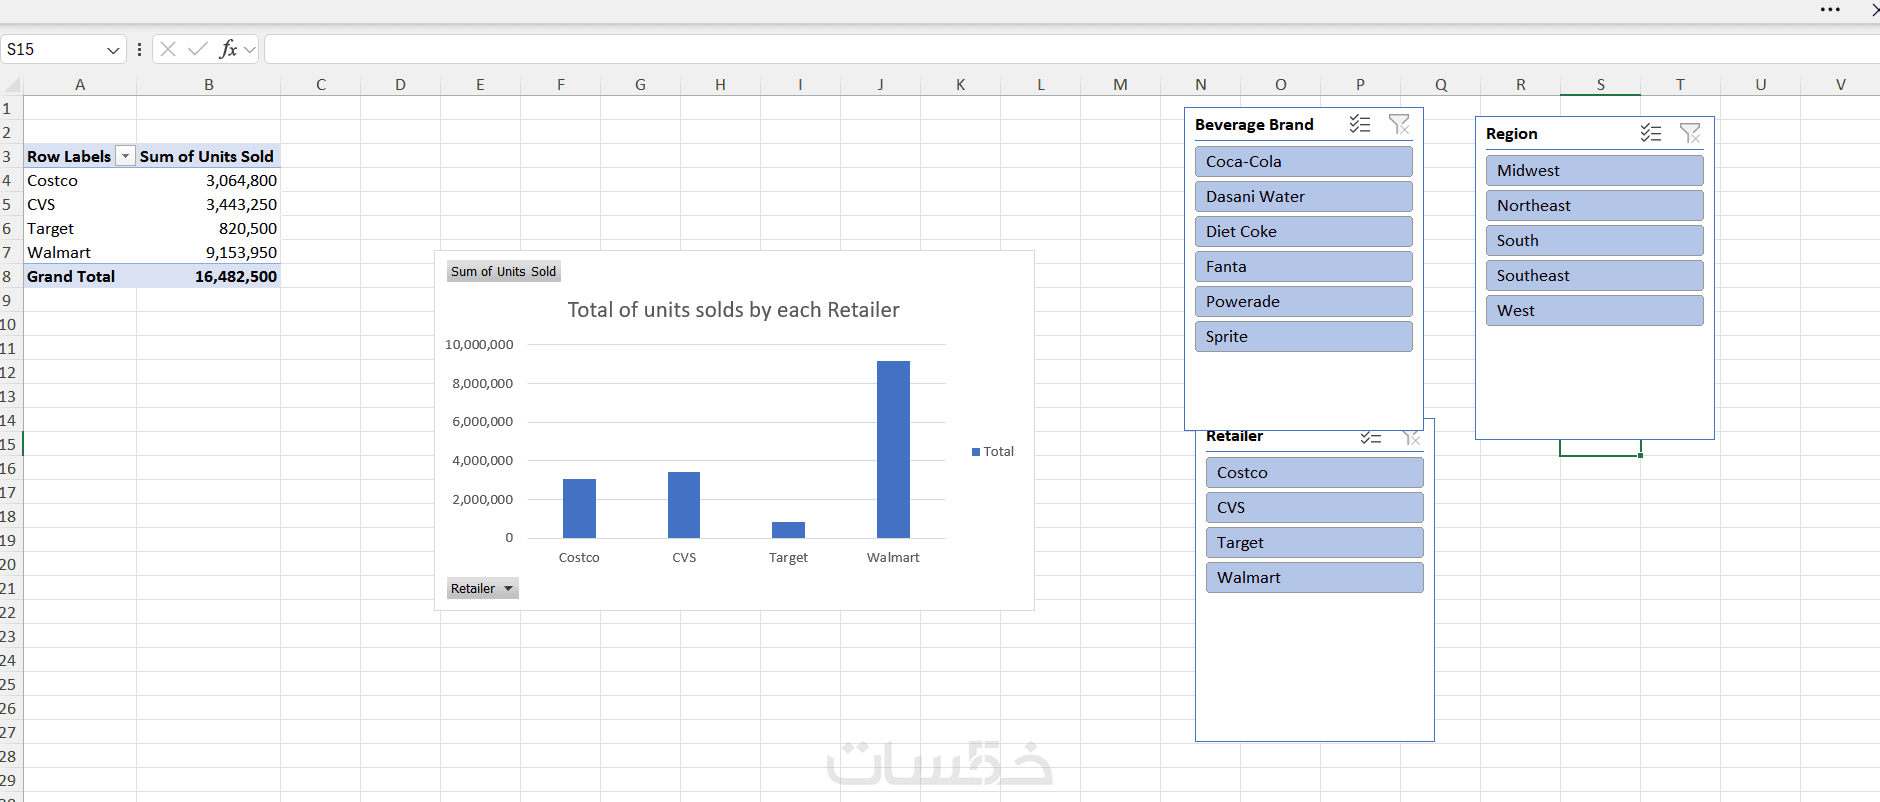
Task: Filter by Diet Coke brand
Action: coord(1303,231)
